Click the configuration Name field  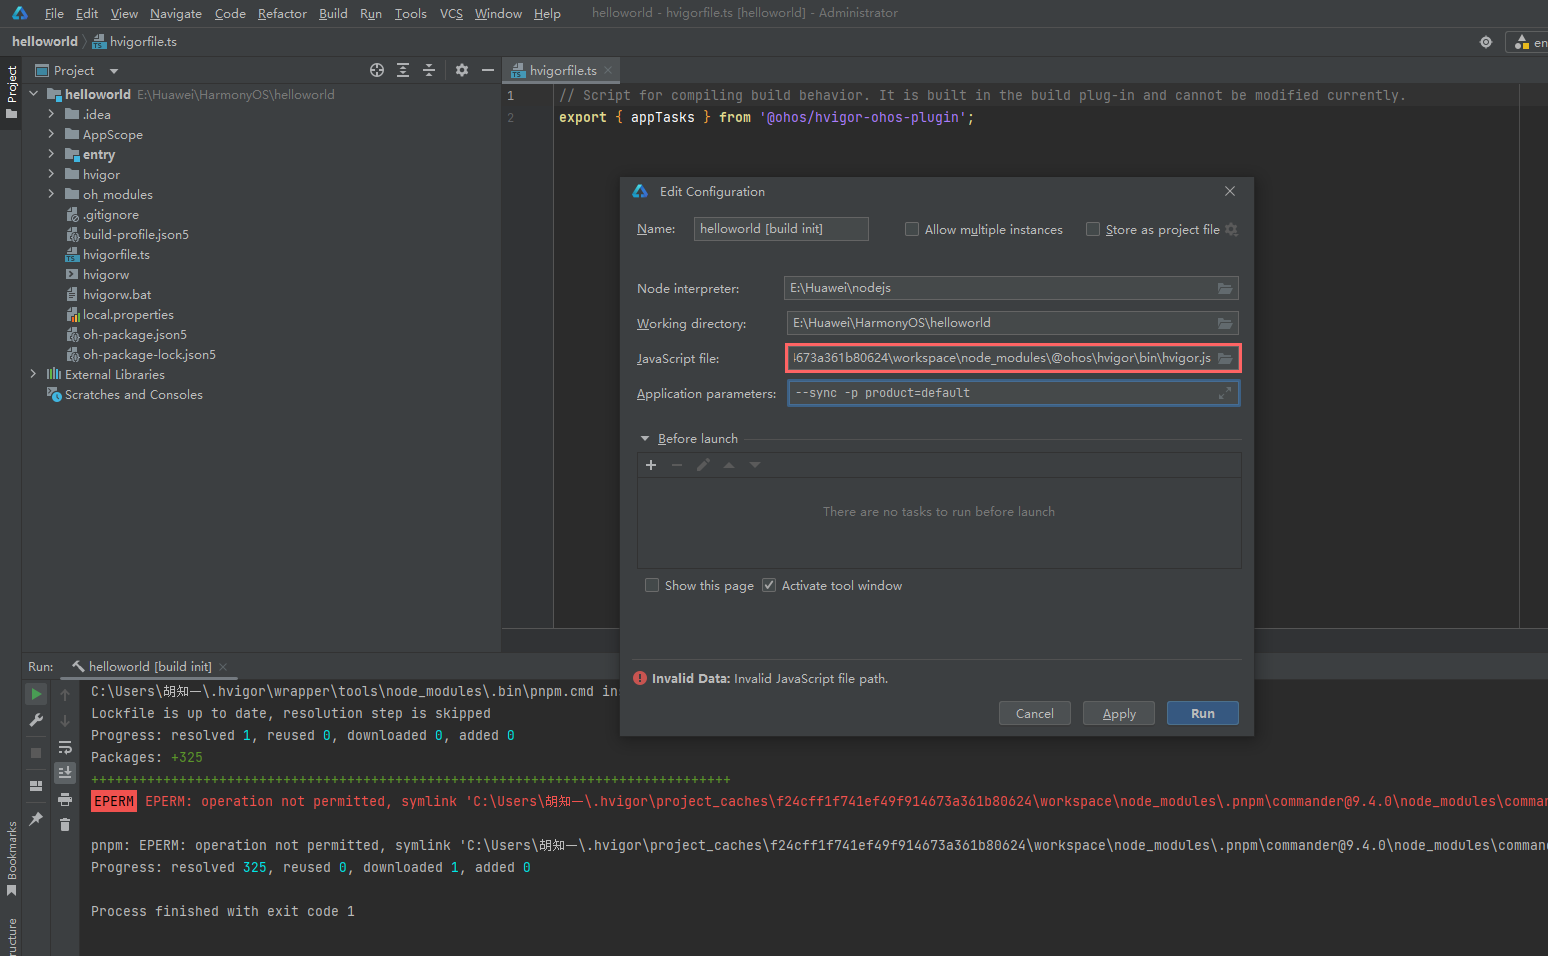click(x=781, y=229)
